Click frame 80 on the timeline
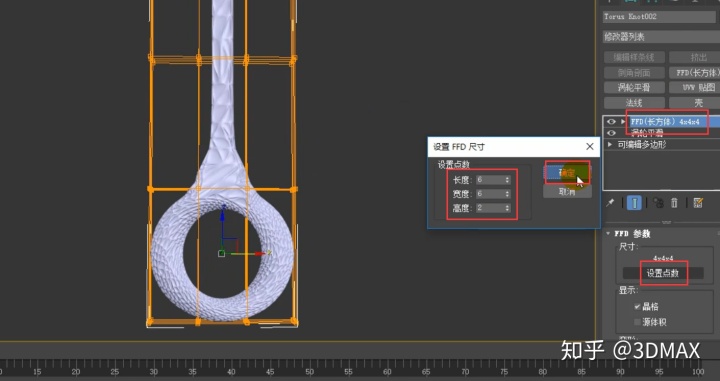 [x=543, y=371]
